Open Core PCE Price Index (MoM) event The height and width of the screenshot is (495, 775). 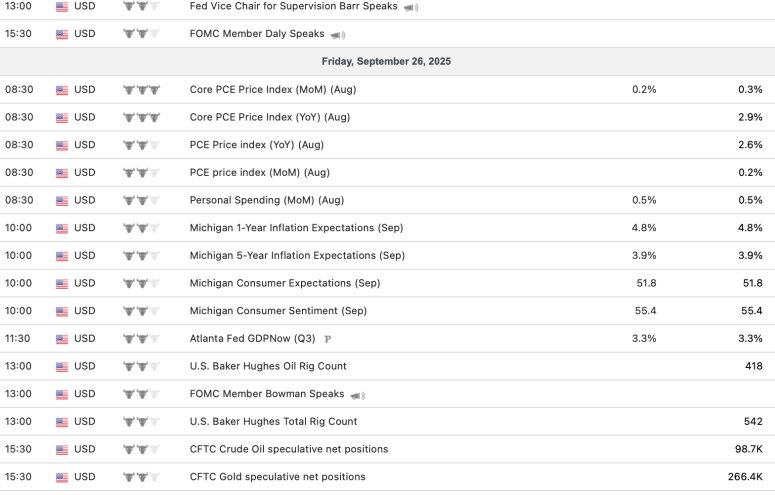coord(273,90)
